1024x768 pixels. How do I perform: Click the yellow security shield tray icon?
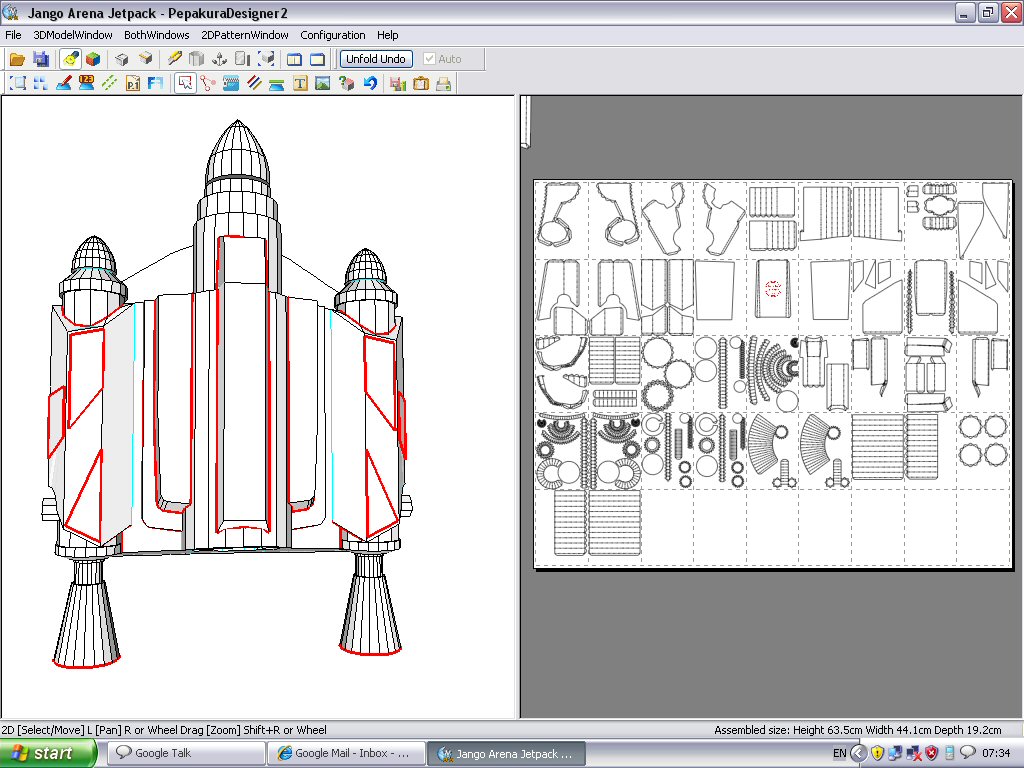point(877,754)
